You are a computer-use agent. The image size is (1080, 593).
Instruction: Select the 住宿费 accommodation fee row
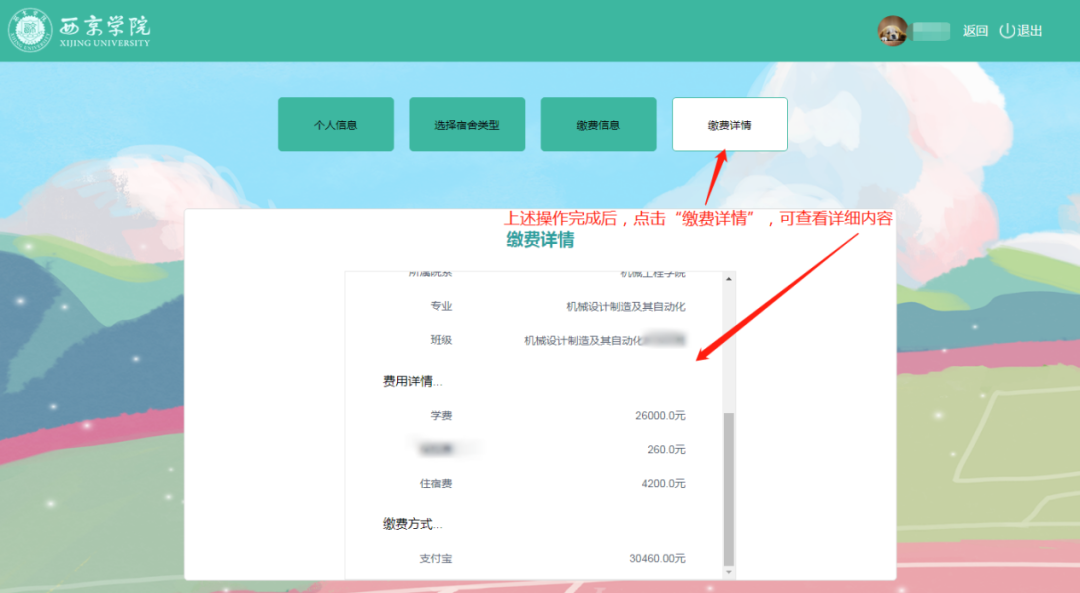coord(437,483)
